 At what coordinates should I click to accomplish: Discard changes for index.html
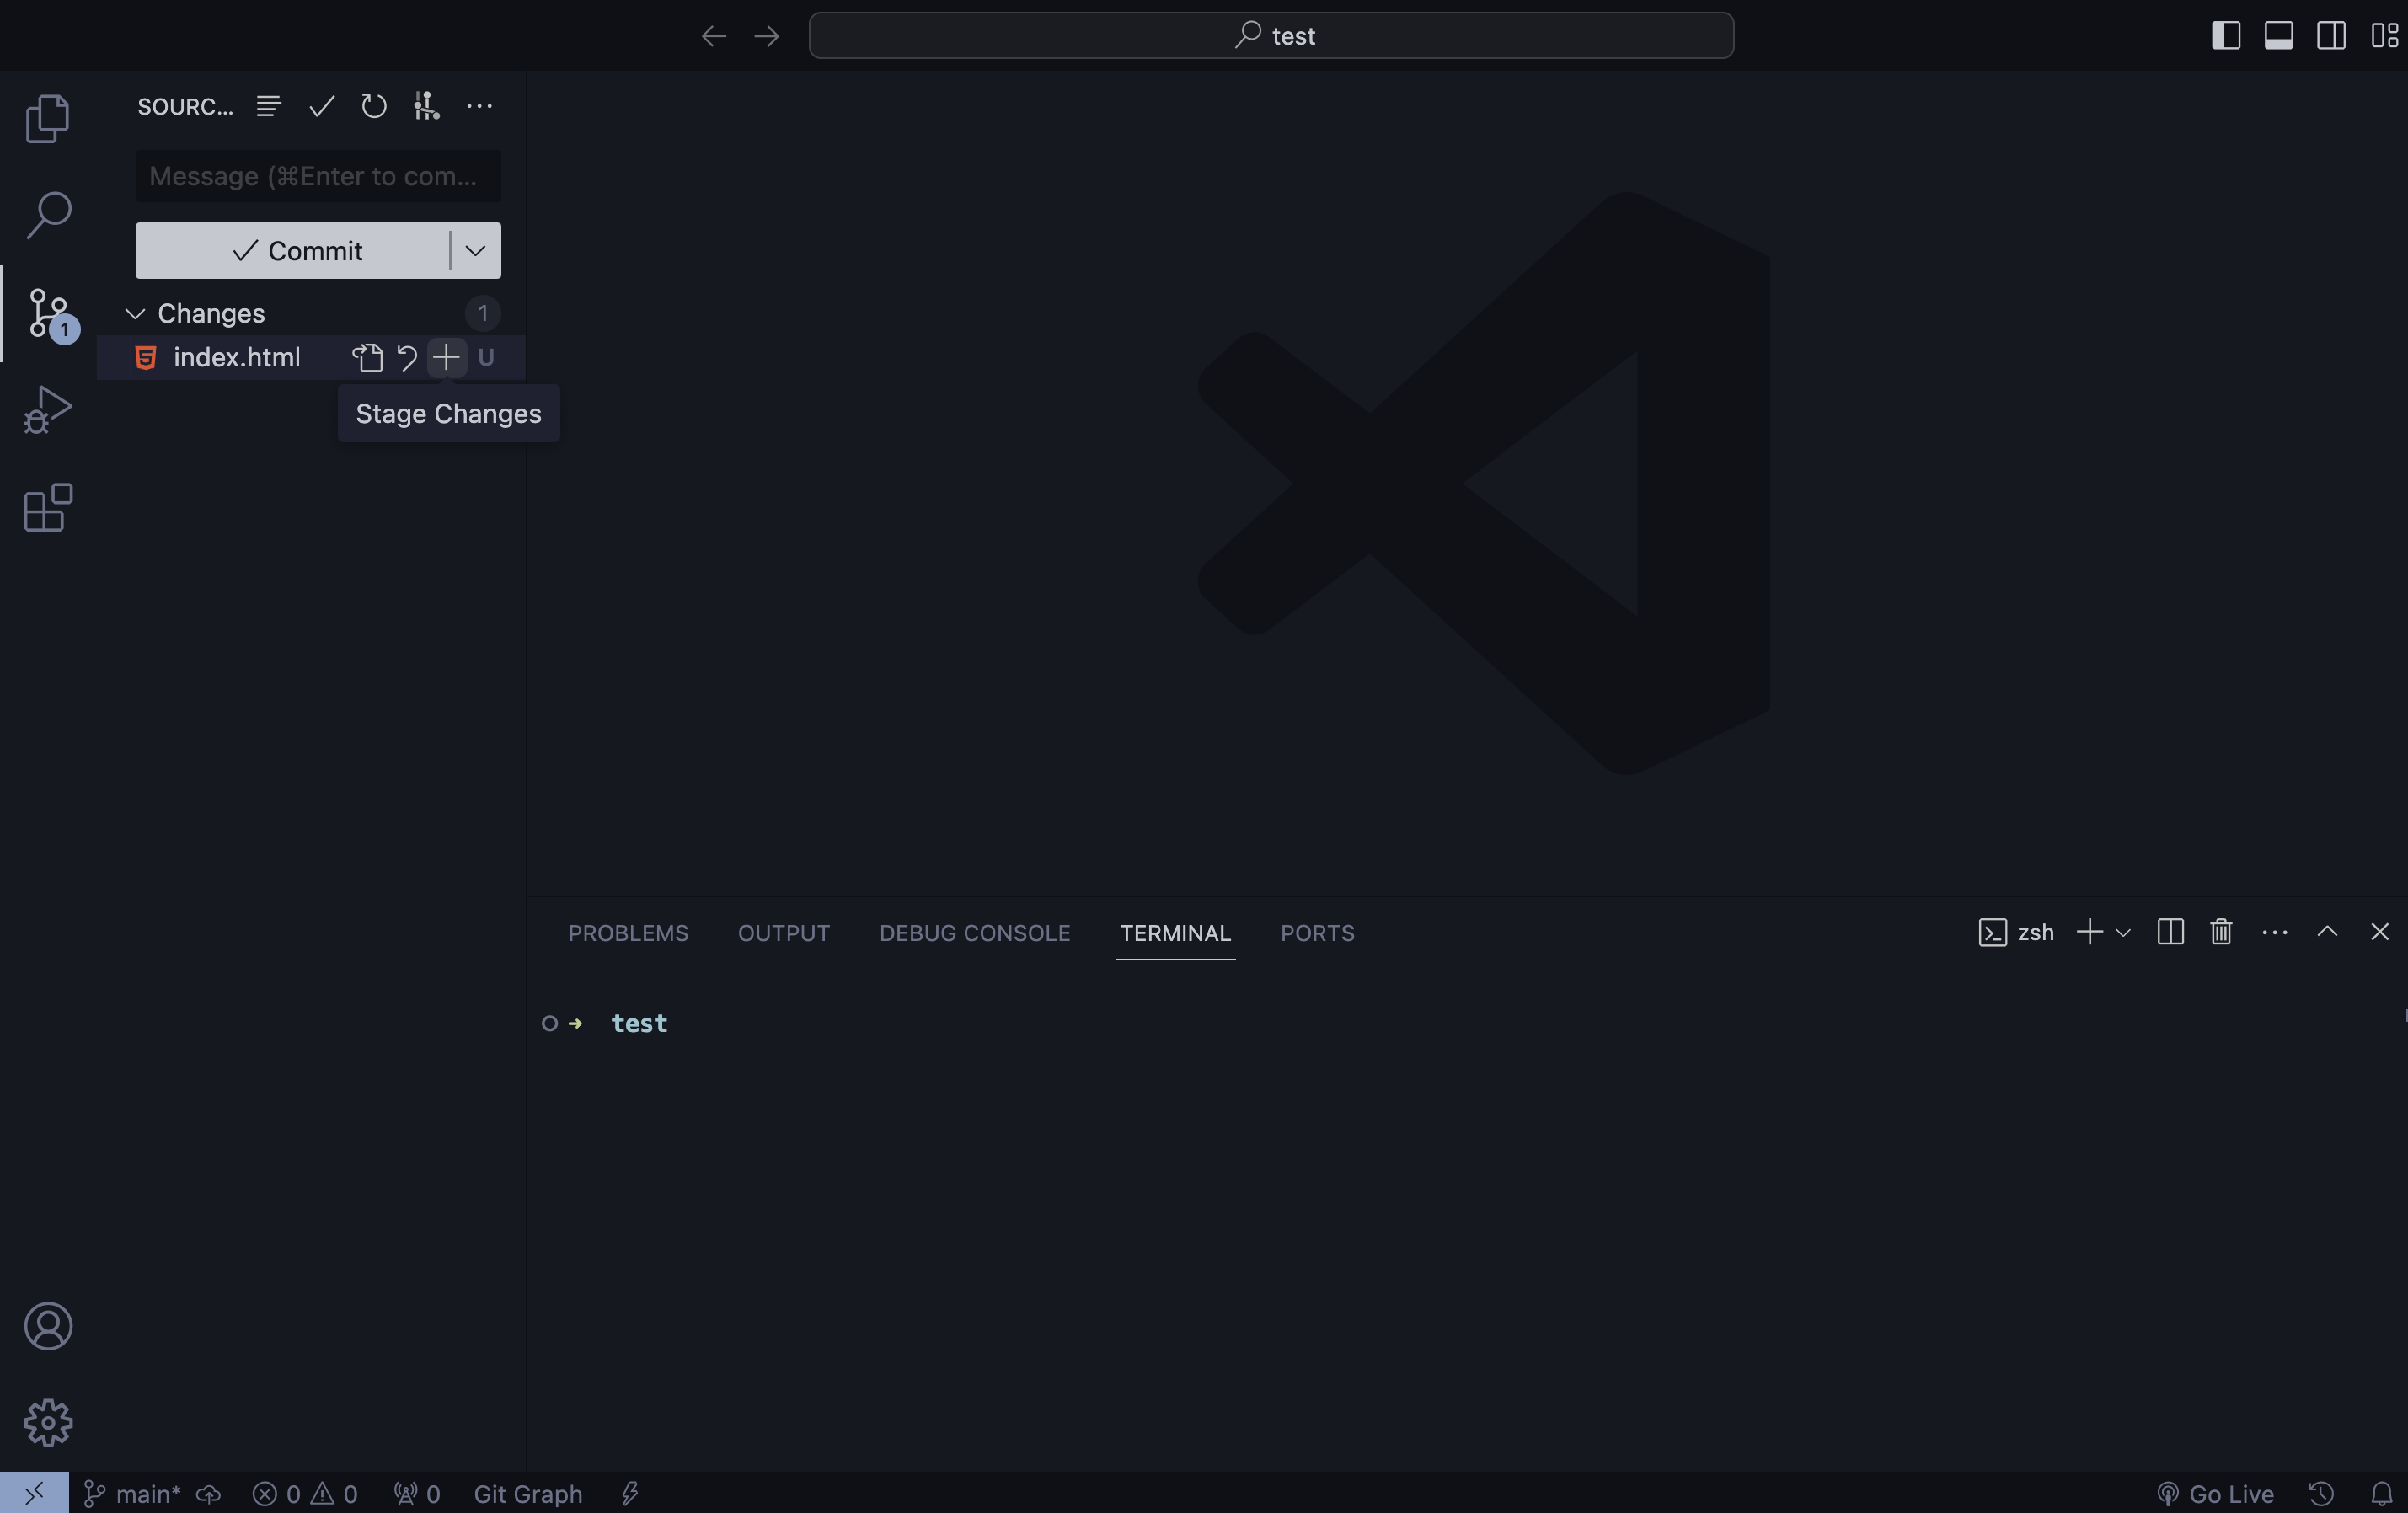click(x=406, y=357)
